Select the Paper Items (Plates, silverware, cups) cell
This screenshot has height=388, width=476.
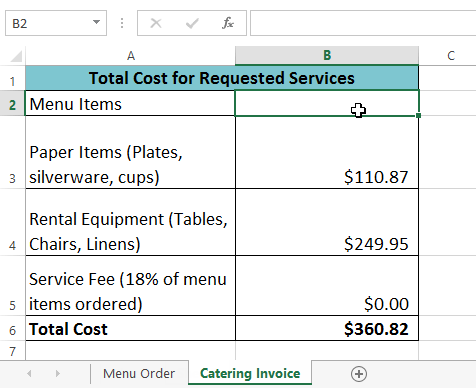[130, 152]
